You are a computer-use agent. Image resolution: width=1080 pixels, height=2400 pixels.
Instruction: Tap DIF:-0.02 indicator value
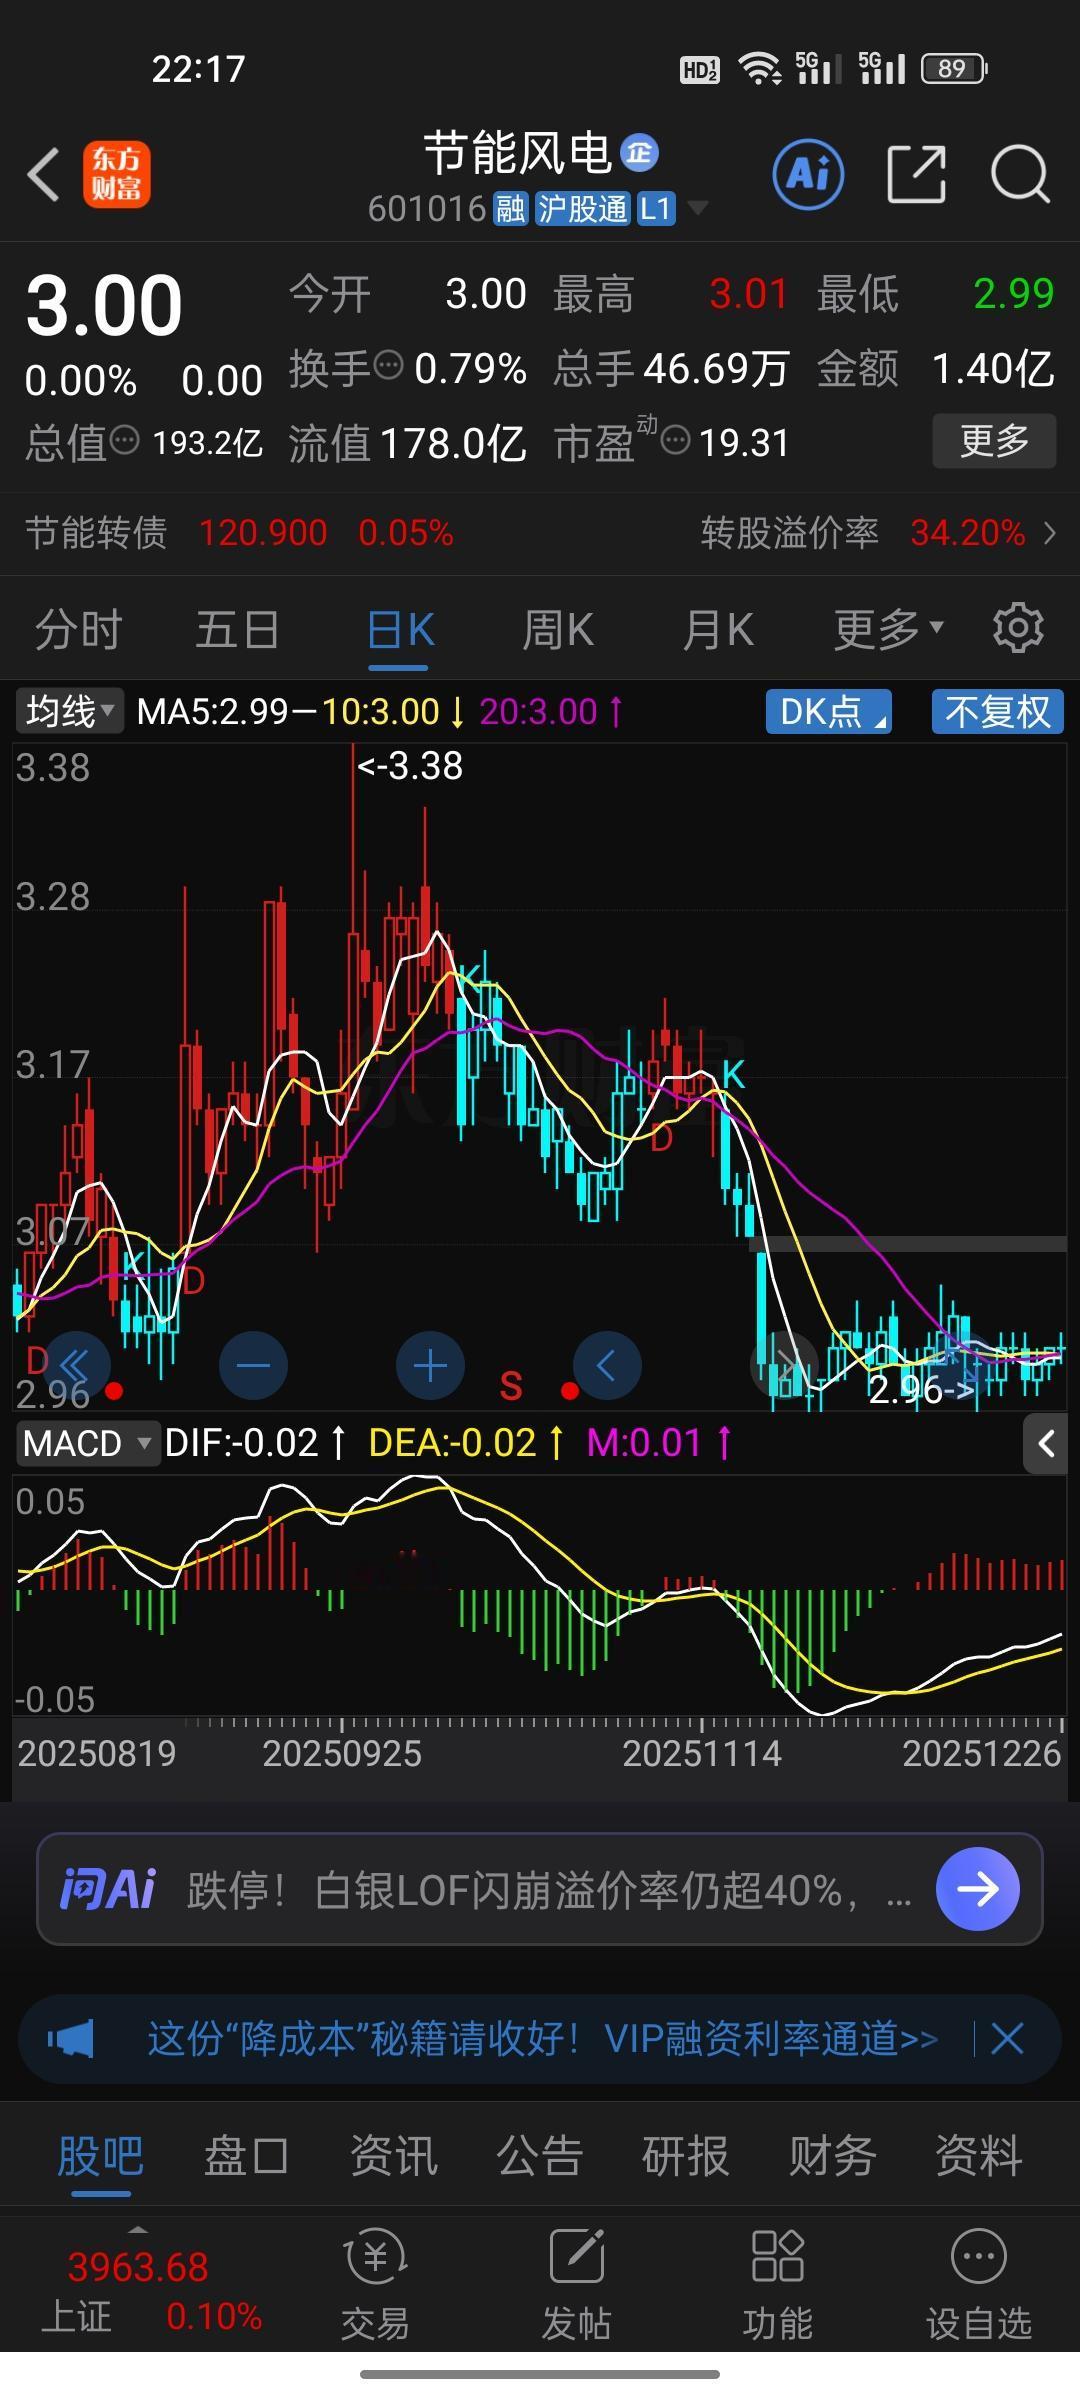[x=241, y=1443]
